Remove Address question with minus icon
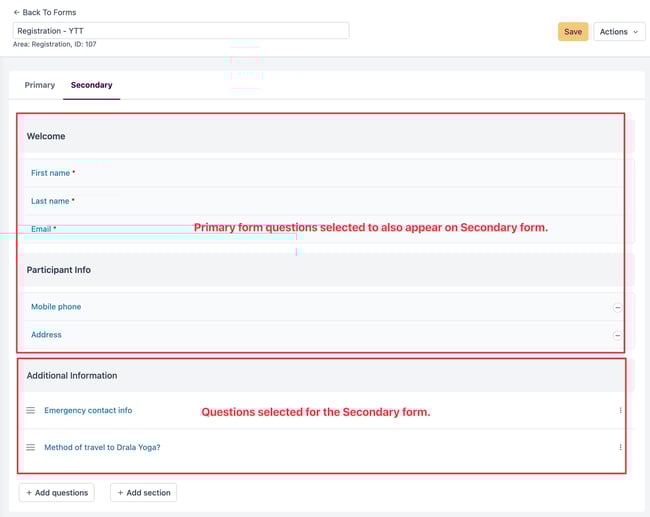Viewport: 650px width, 517px height. 617,335
